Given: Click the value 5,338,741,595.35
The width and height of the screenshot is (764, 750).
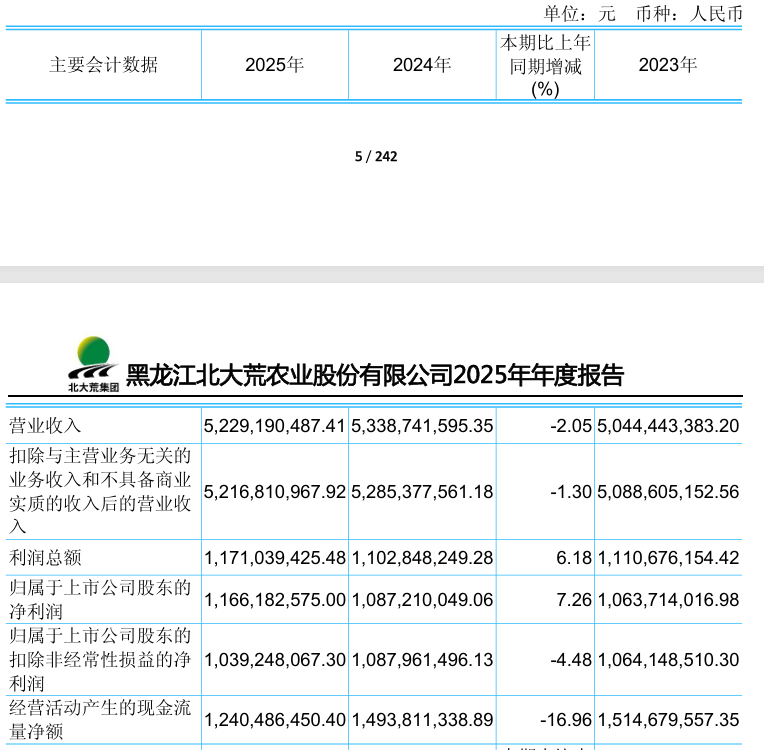Looking at the screenshot, I should (422, 426).
